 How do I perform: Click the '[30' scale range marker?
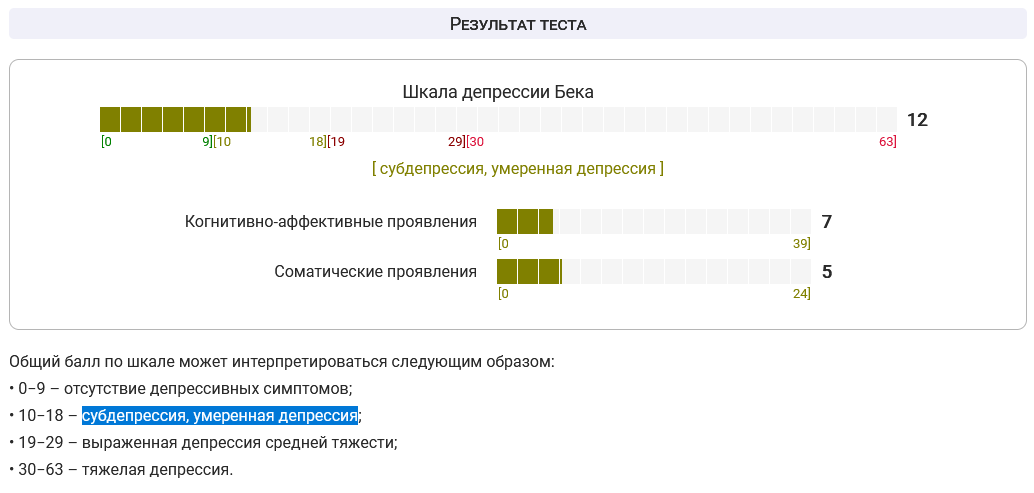[475, 142]
